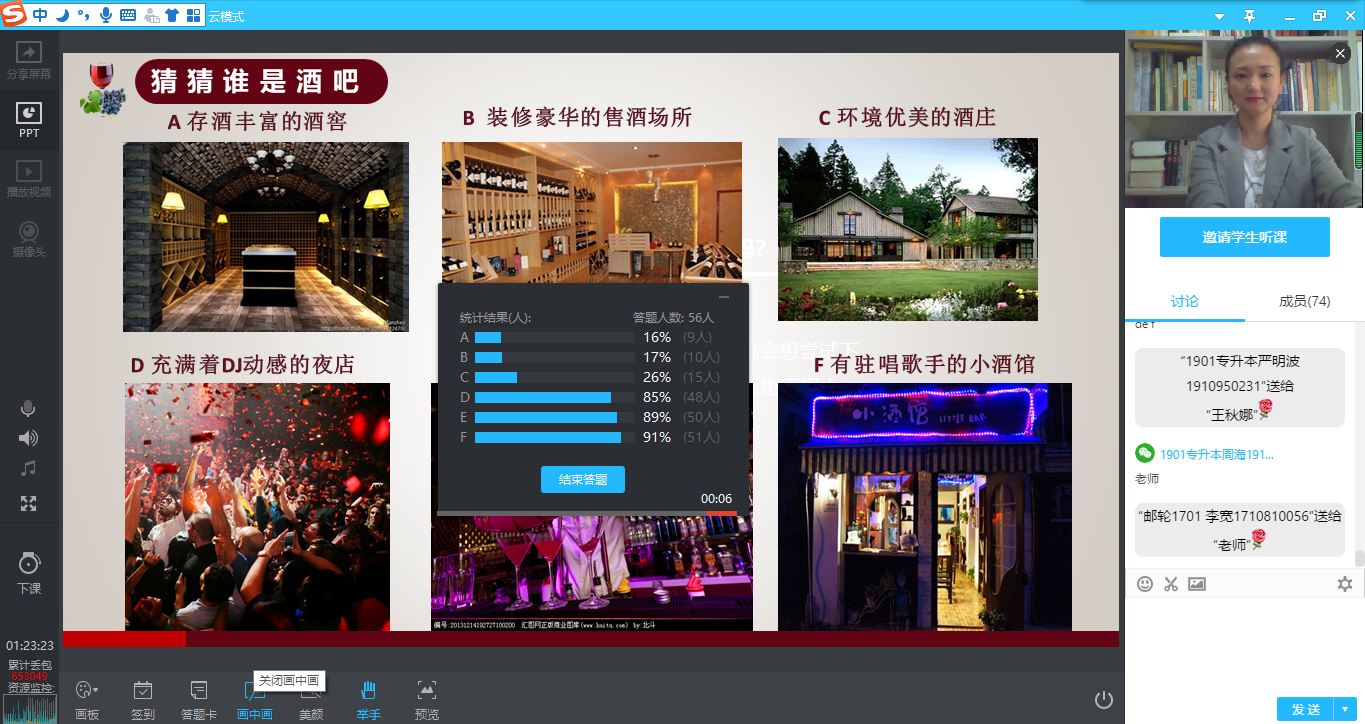The image size is (1365, 724).
Task: Click the 美颜 beauty filter icon
Action: click(311, 698)
